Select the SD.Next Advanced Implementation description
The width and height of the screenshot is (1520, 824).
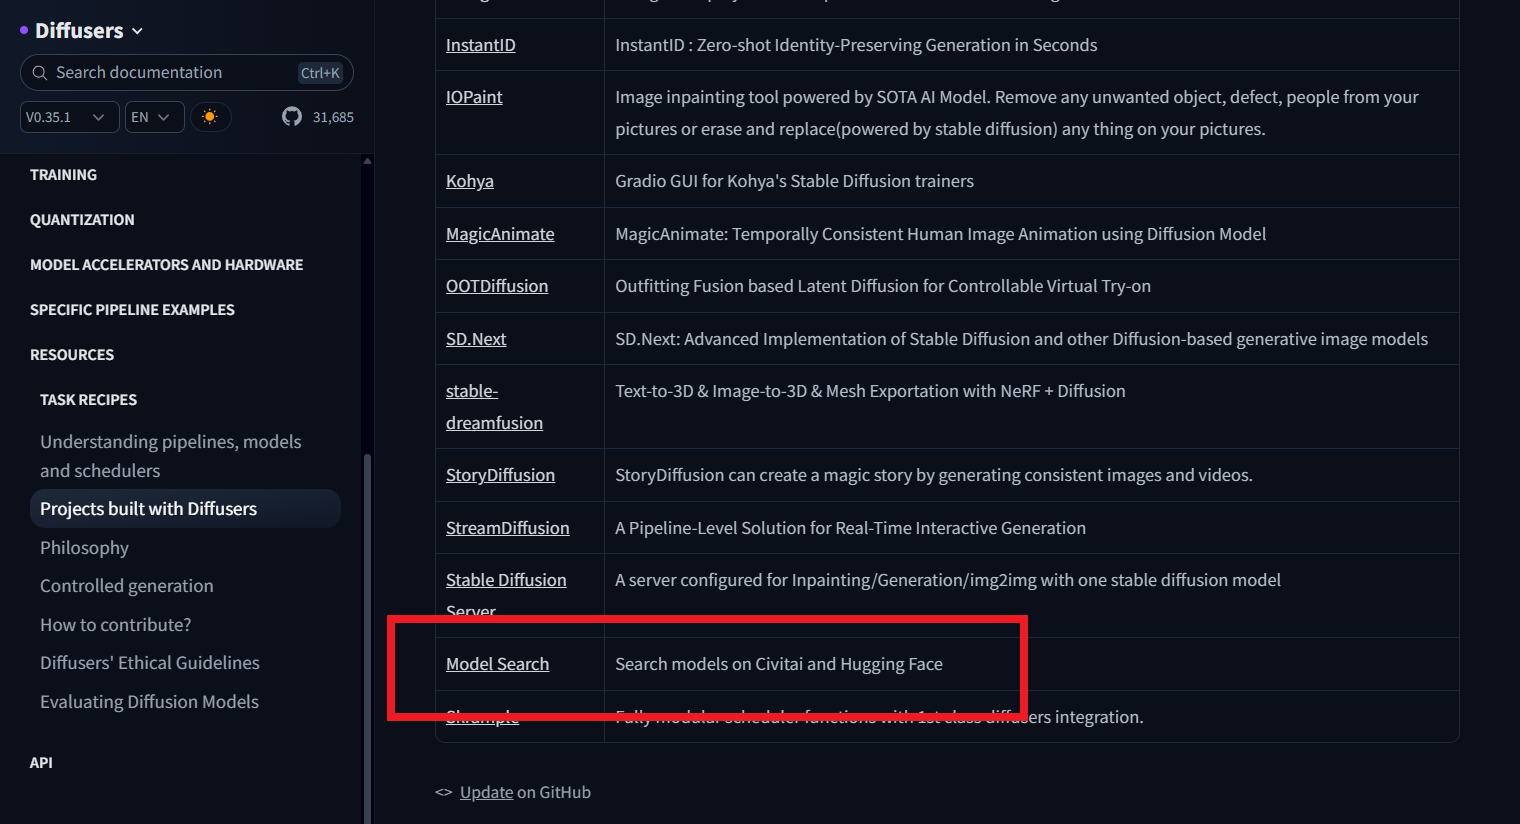1021,339
